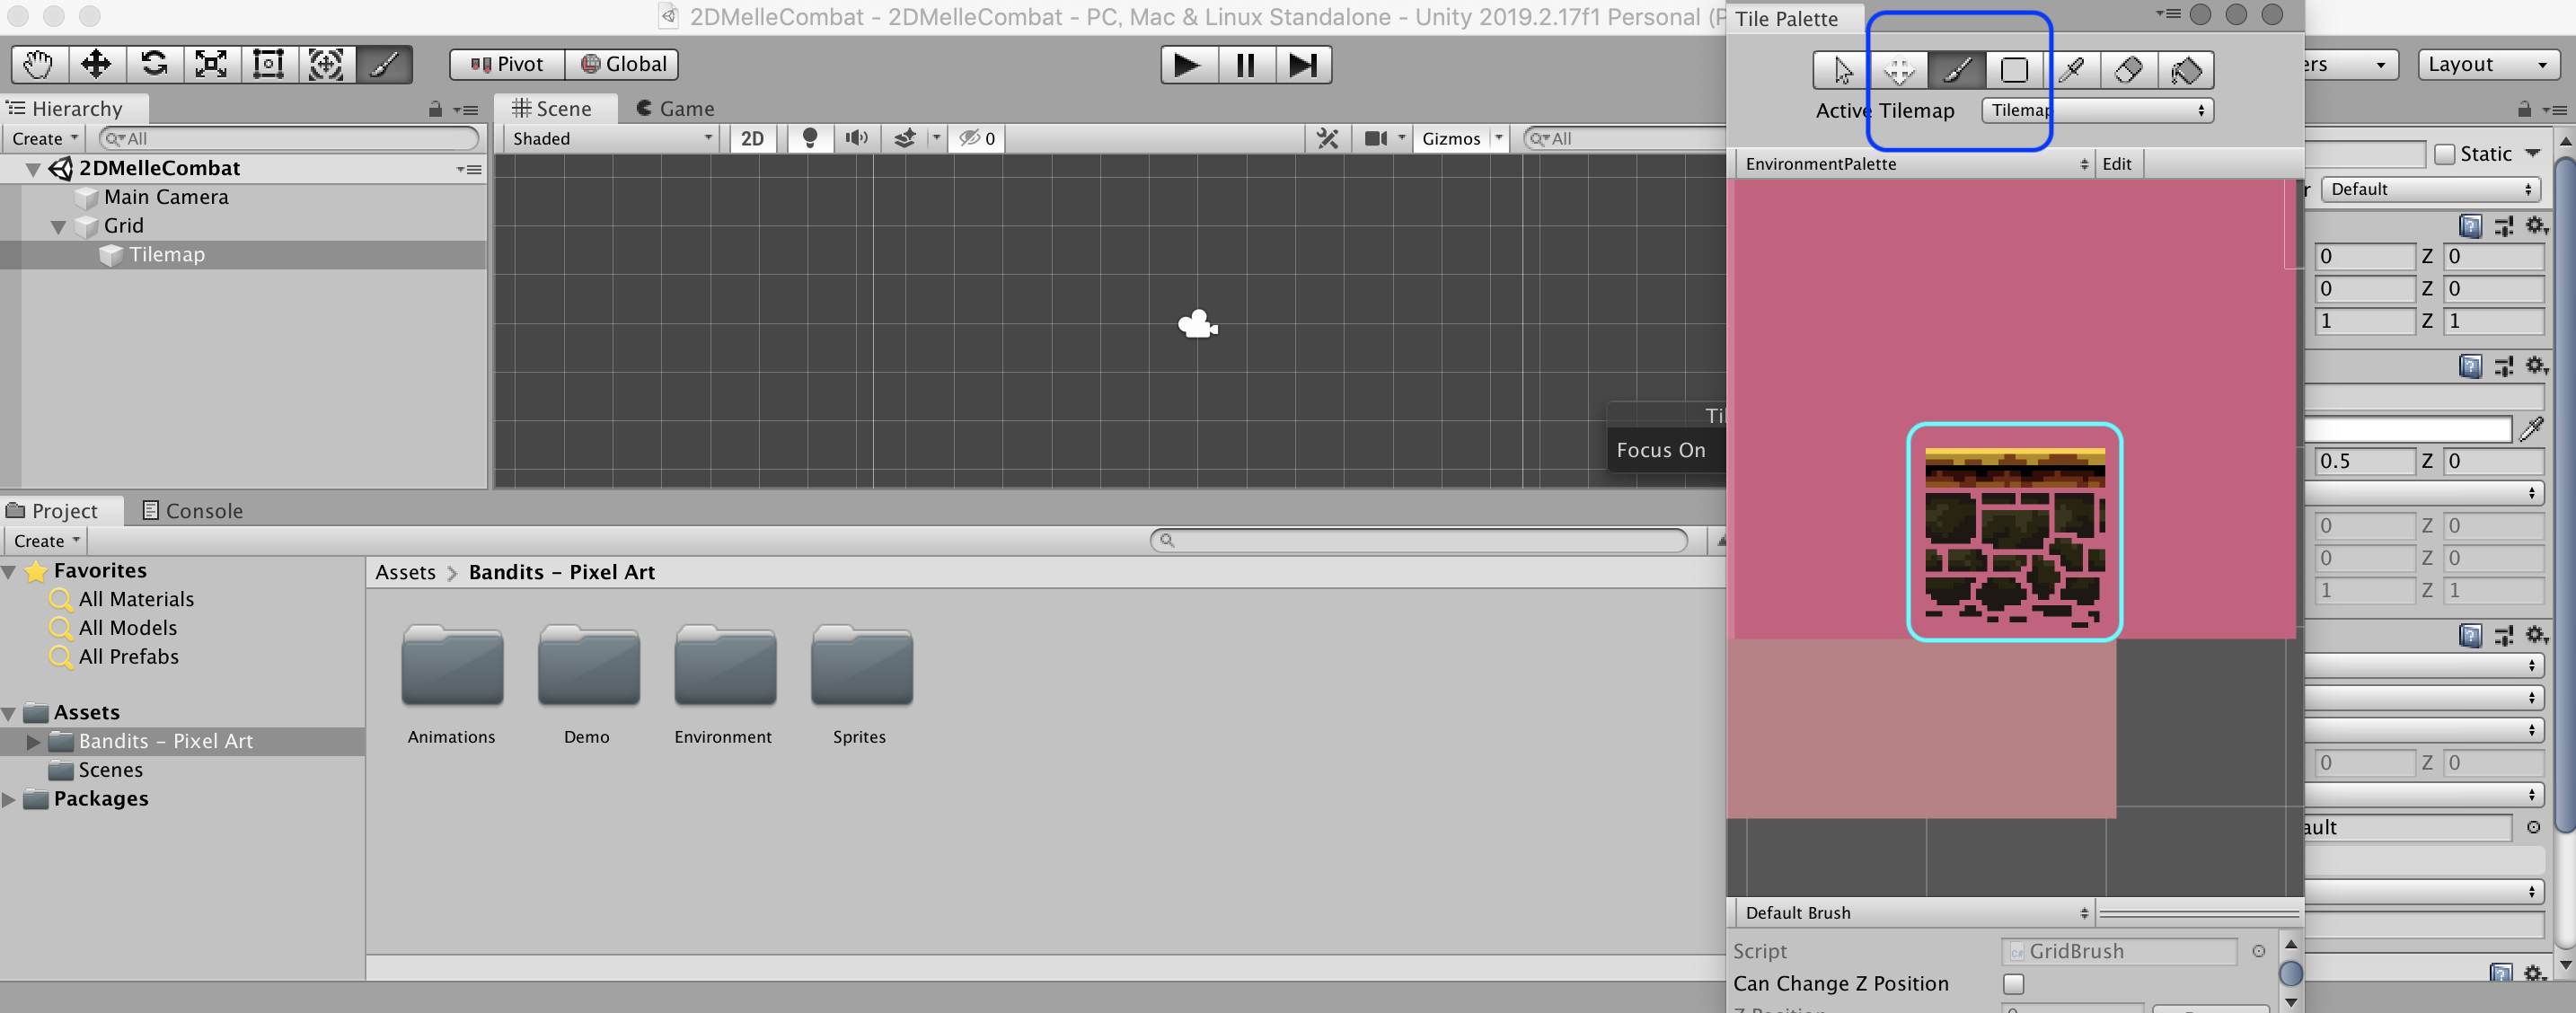Viewport: 2576px width, 1013px height.
Task: Toggle 2D view mode in Scene
Action: pyautogui.click(x=752, y=138)
